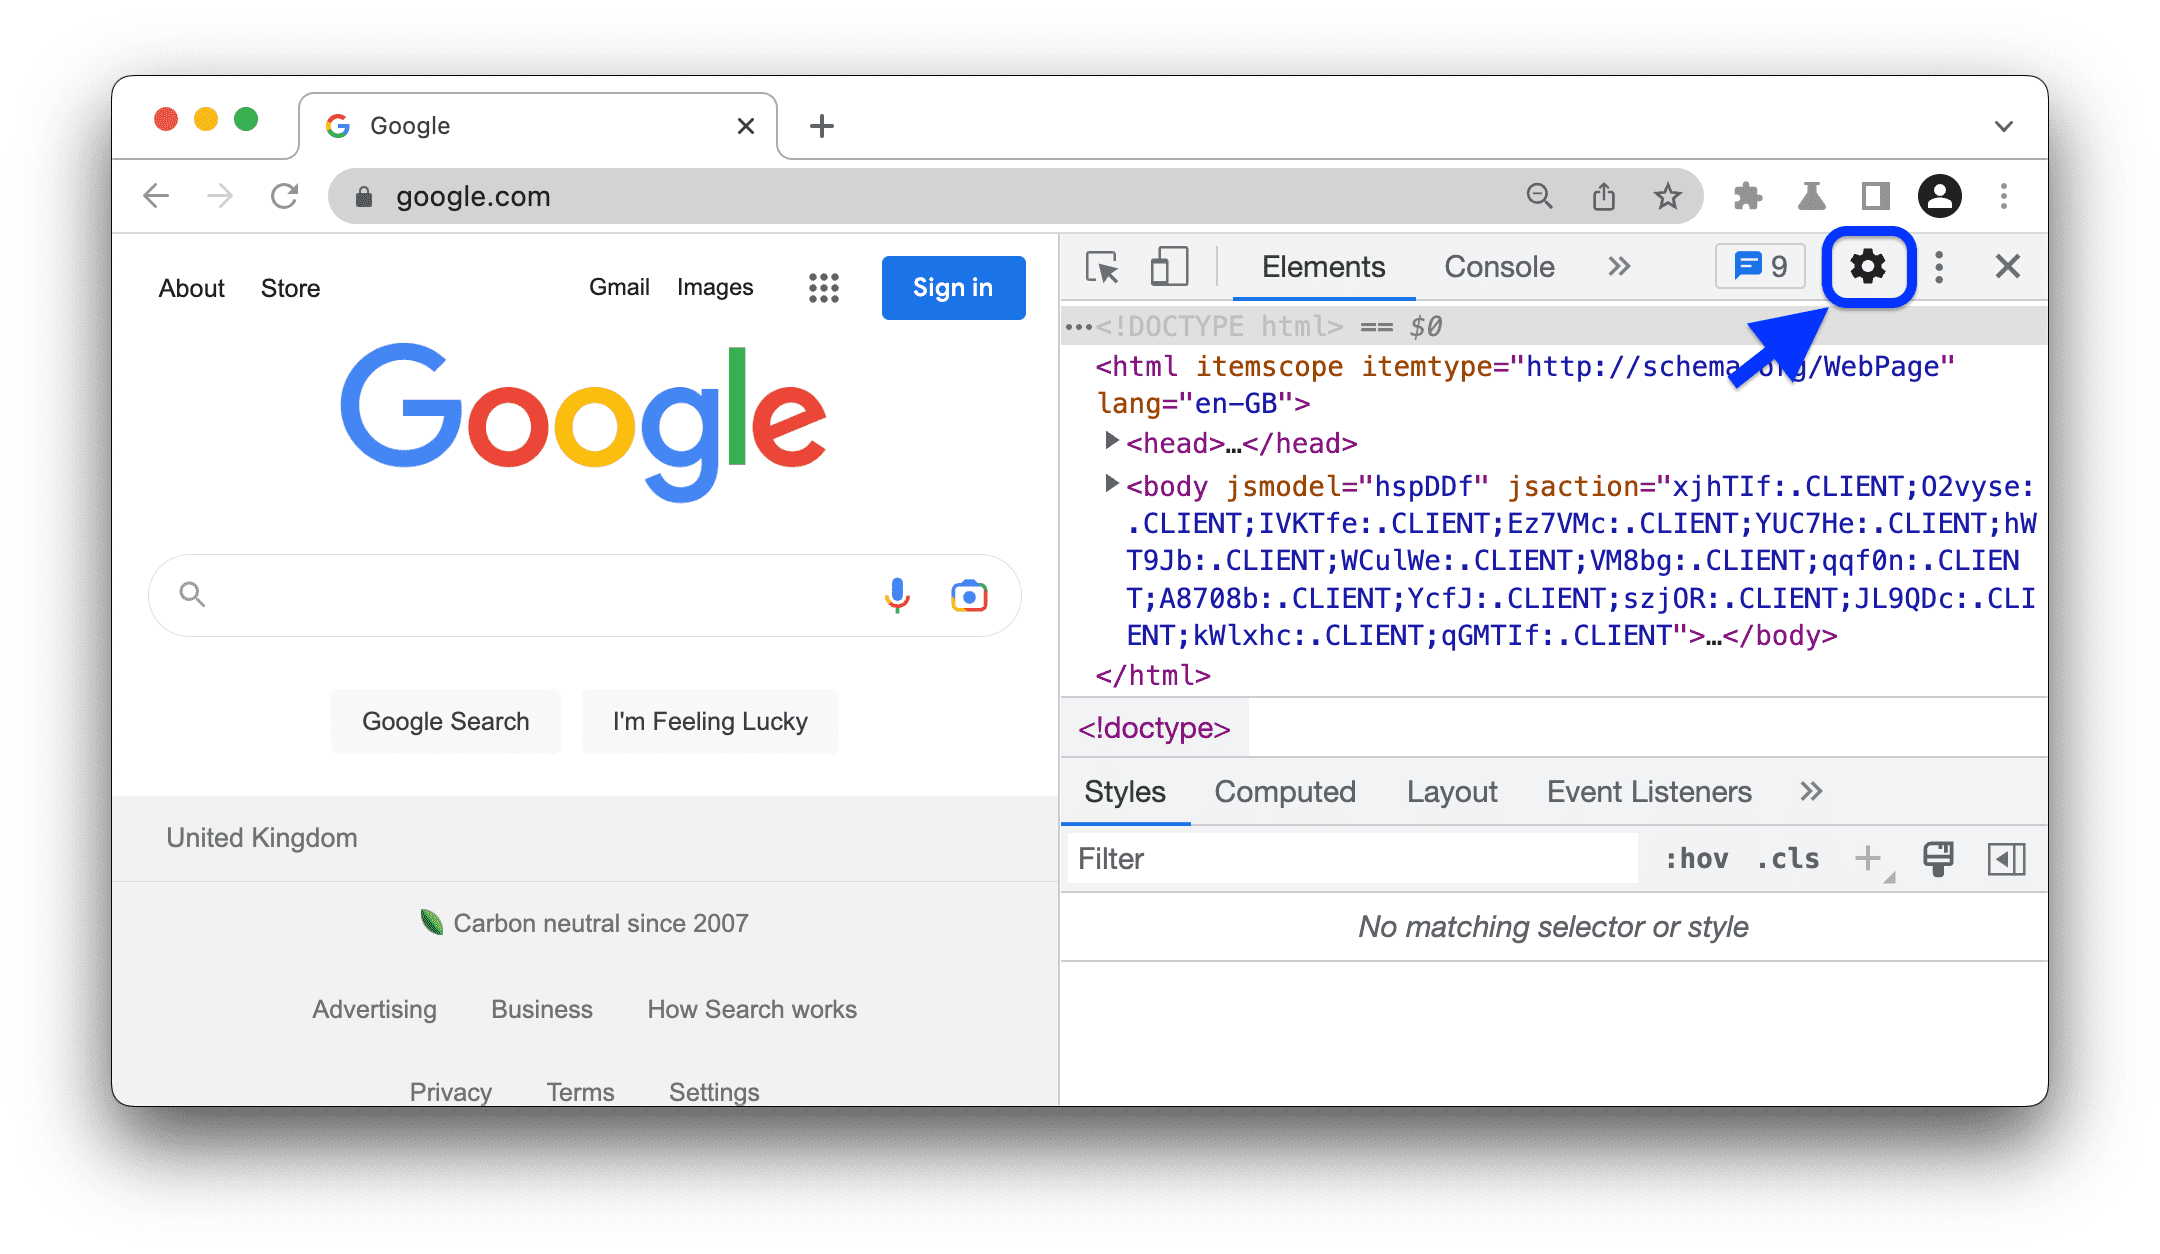The image size is (2160, 1254).
Task: Click I'm Feeling Lucky button
Action: [709, 723]
